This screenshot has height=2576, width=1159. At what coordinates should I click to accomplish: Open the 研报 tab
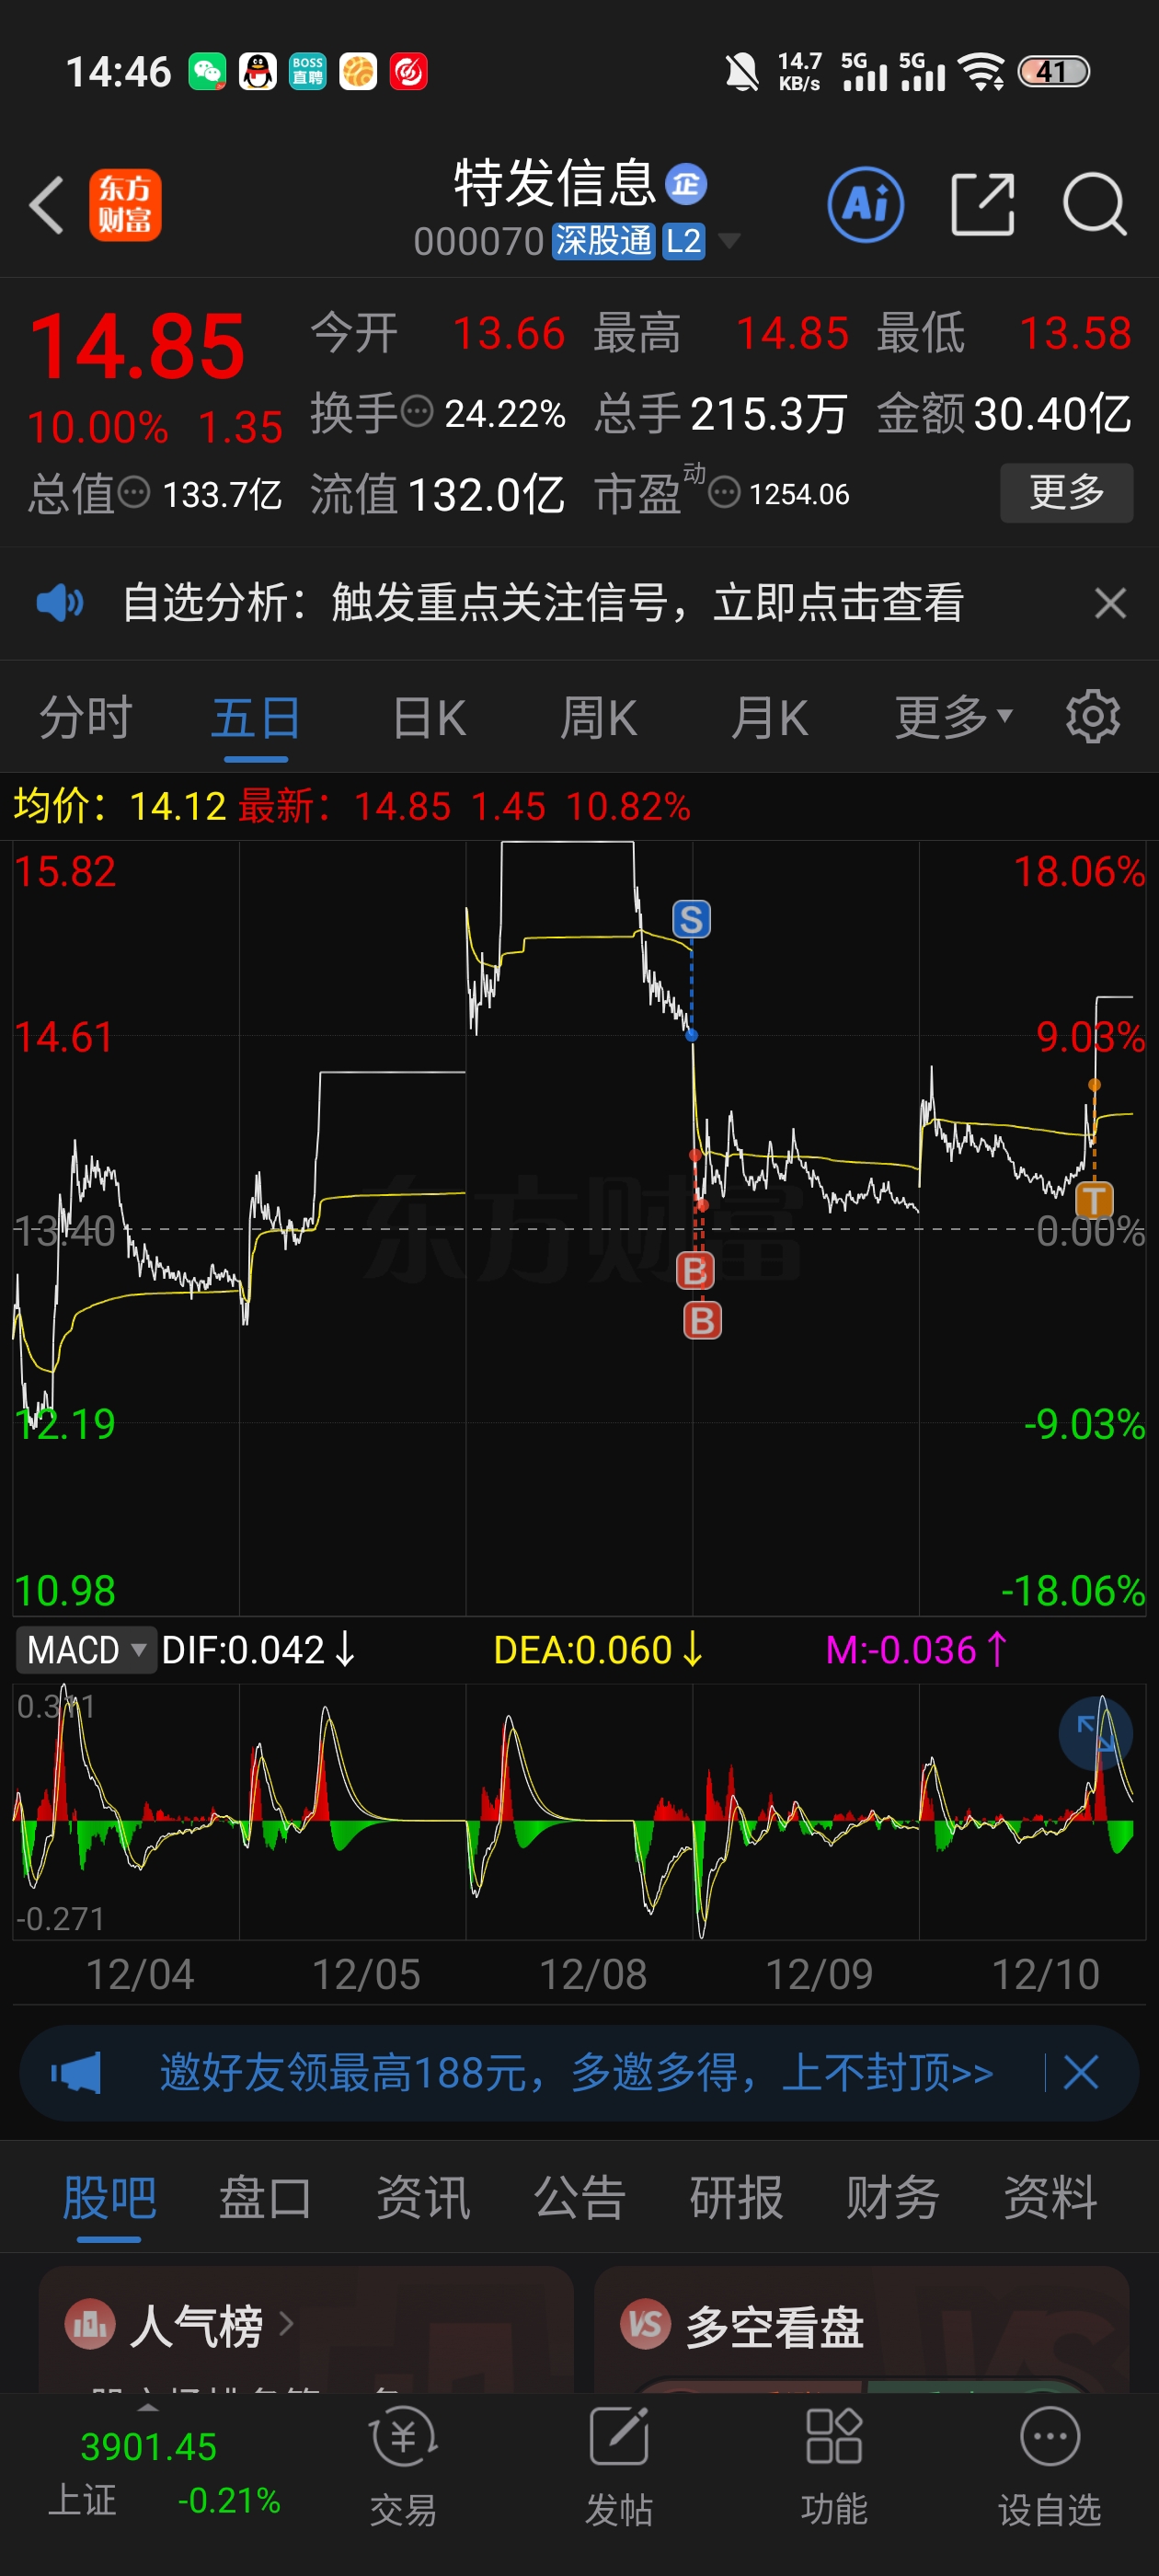coord(736,2198)
